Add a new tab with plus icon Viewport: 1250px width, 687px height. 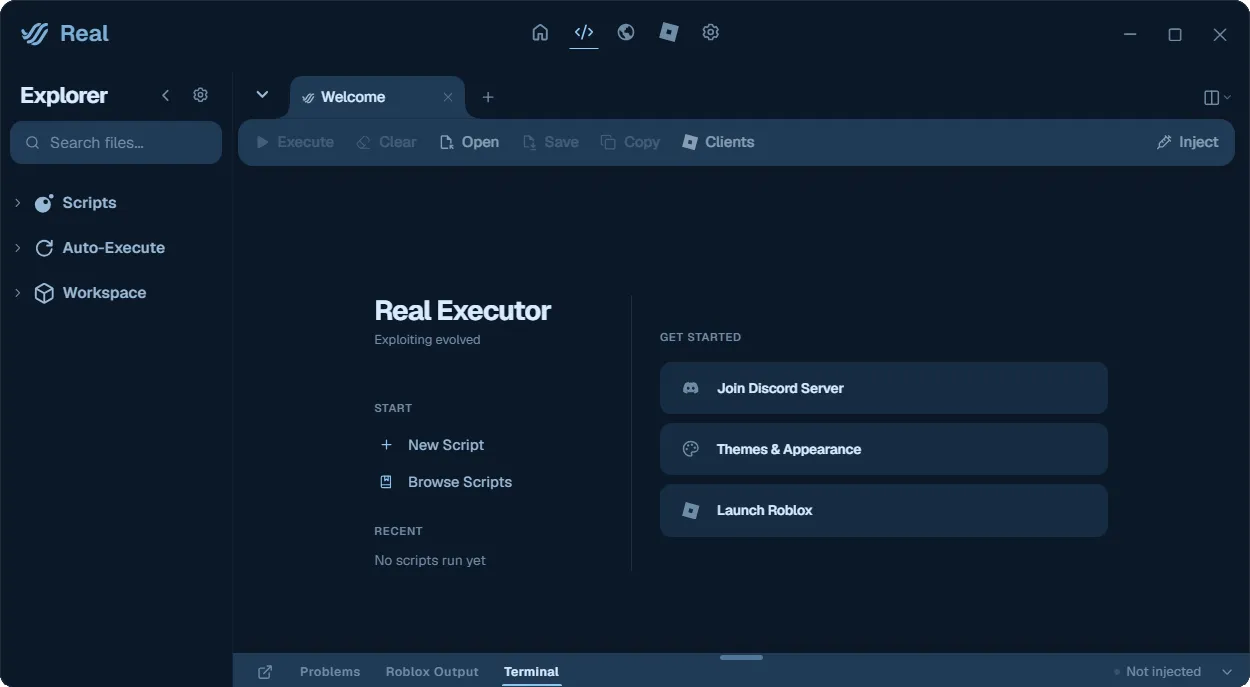point(488,97)
